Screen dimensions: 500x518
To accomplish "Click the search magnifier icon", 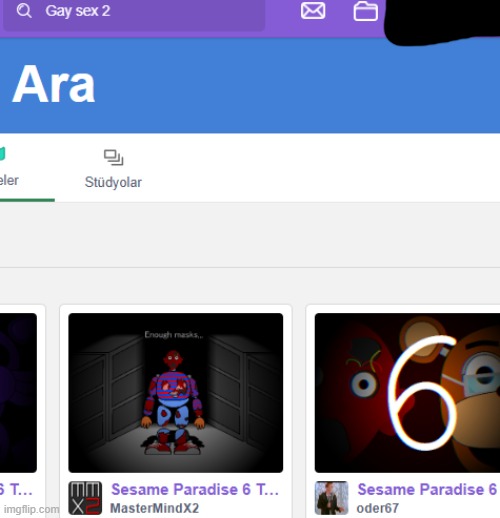I will (24, 11).
